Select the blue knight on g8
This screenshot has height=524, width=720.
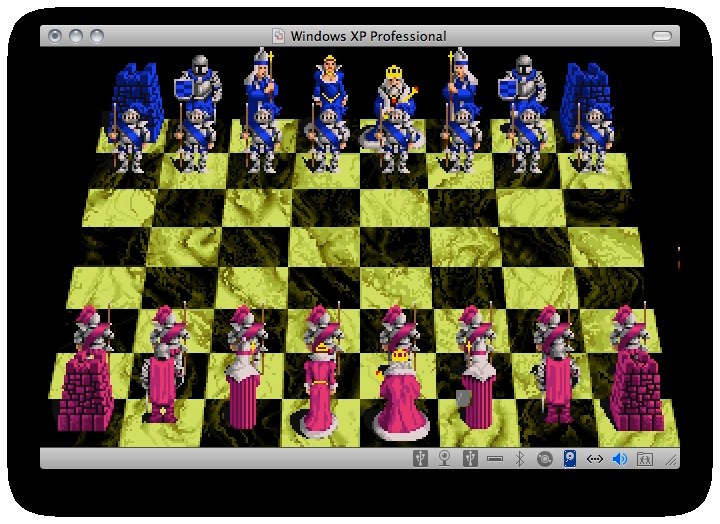tap(523, 85)
